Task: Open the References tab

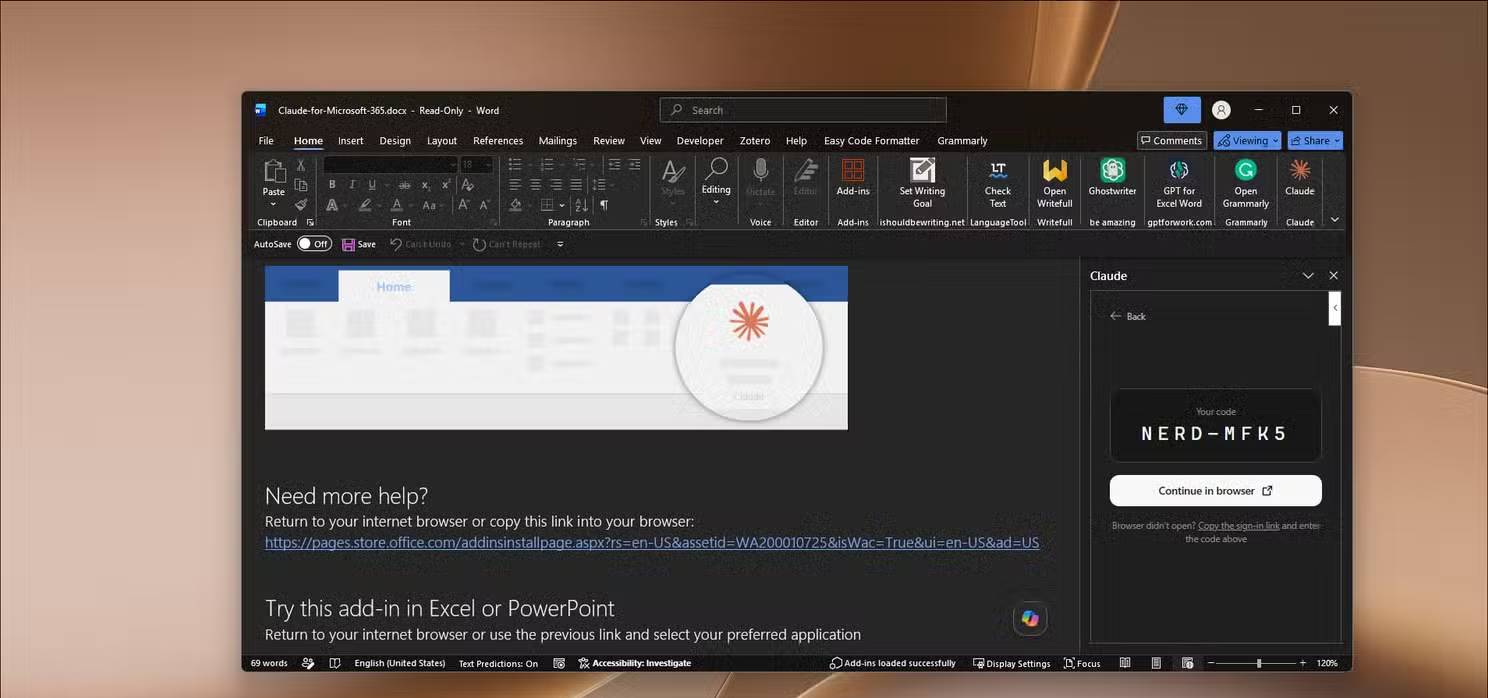Action: (x=498, y=141)
